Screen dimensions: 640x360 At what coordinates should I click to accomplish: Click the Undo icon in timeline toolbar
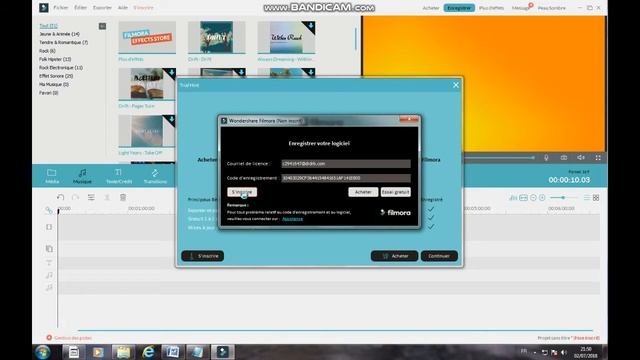tap(60, 198)
